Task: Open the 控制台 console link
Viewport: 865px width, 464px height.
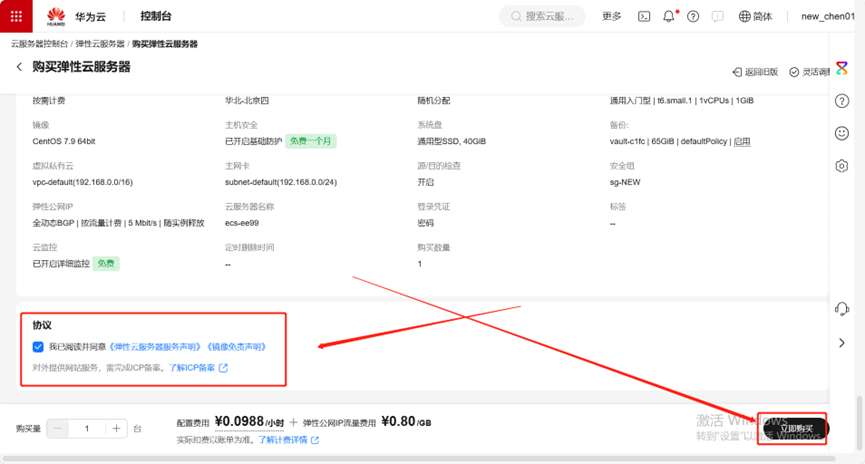Action: tap(156, 16)
